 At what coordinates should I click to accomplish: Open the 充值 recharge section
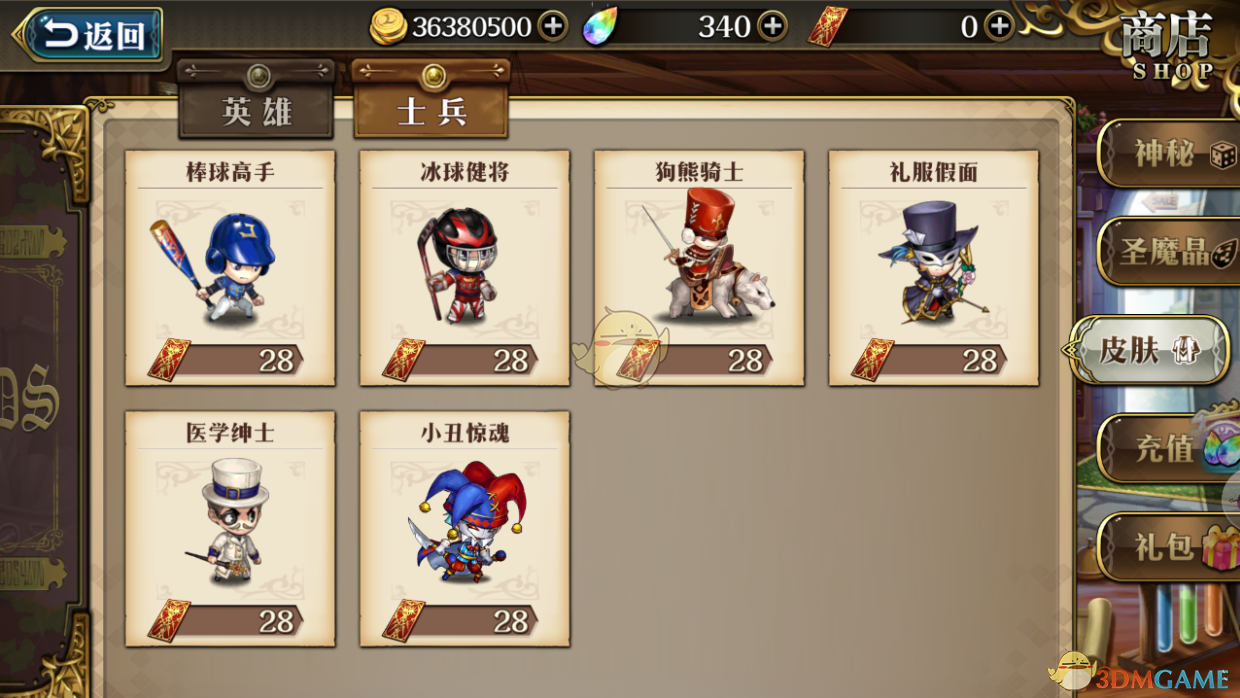point(1170,449)
